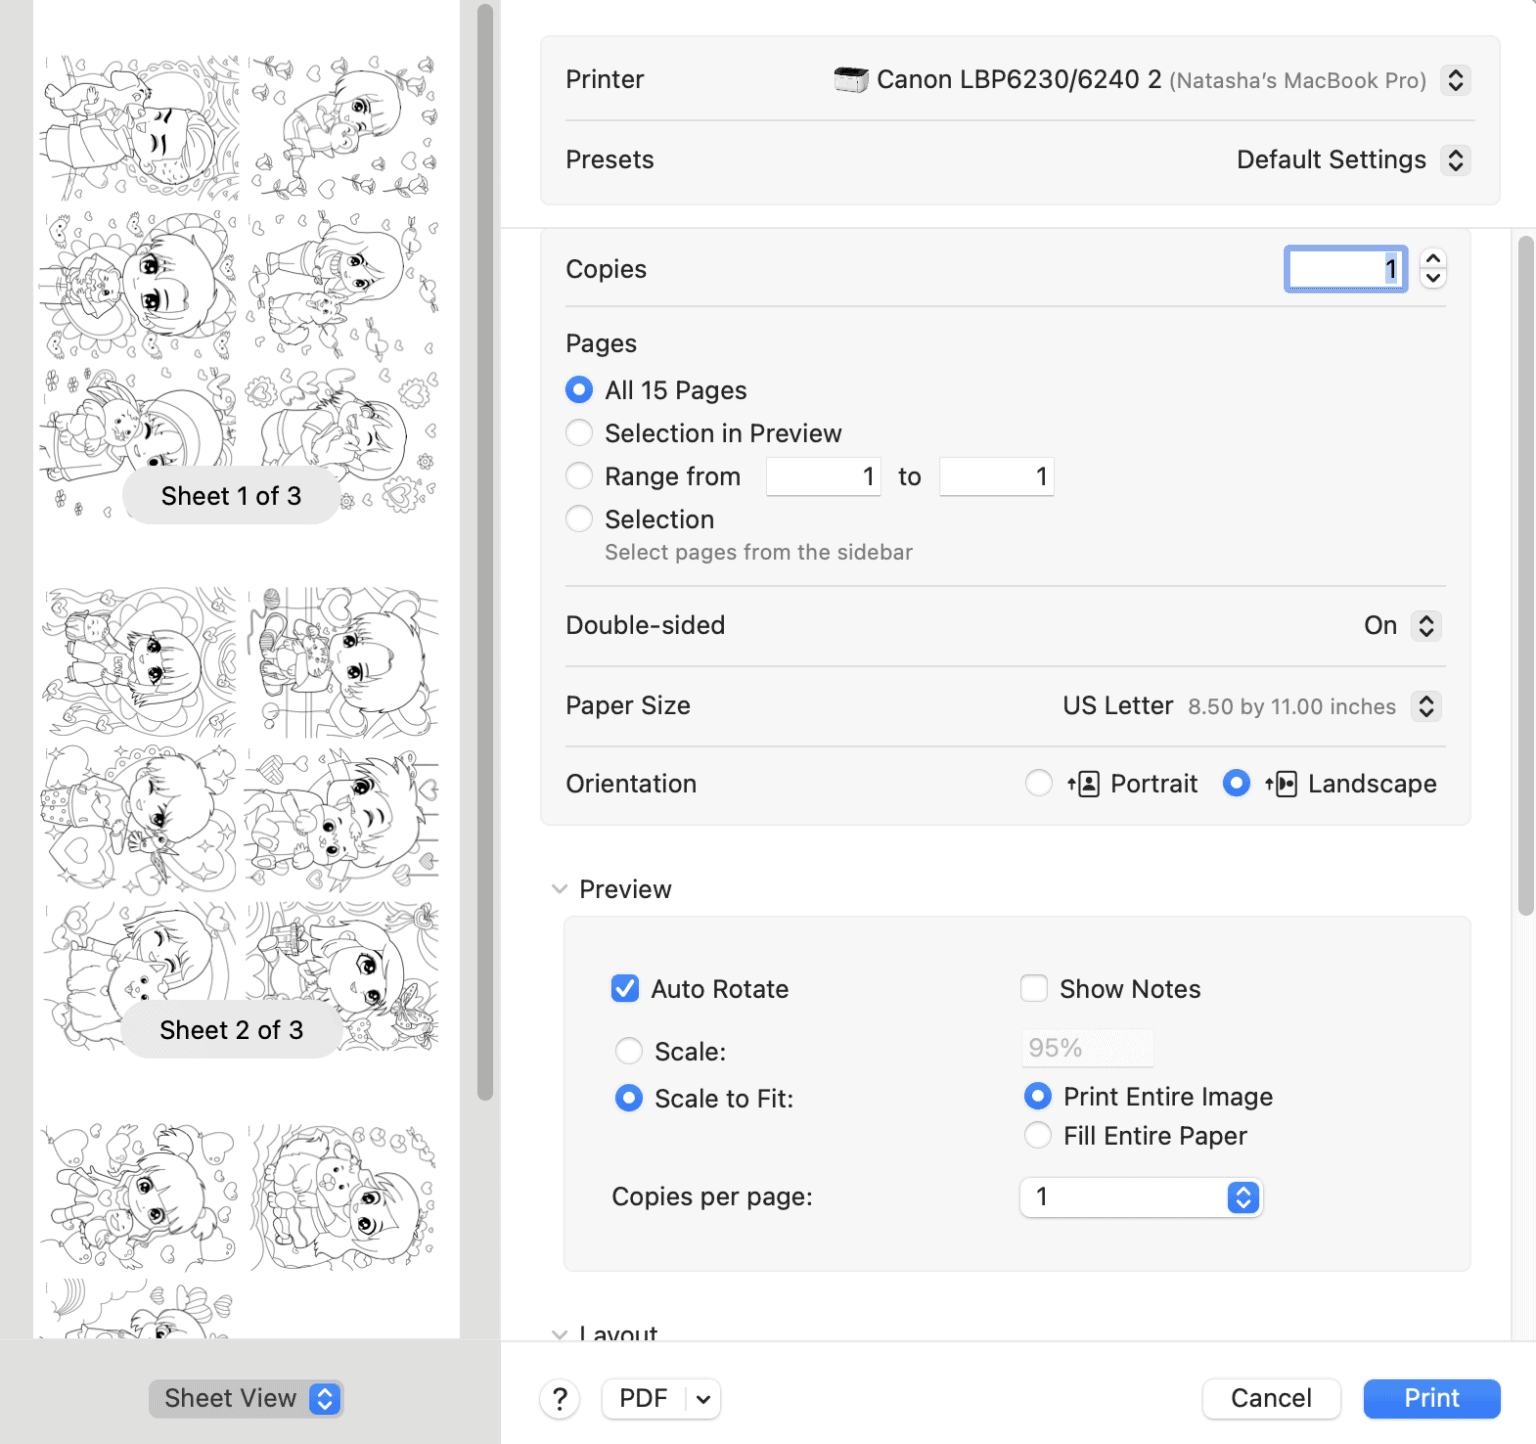Viewport: 1536px width, 1444px height.
Task: Click the print options panel scrollbar
Action: click(1526, 575)
